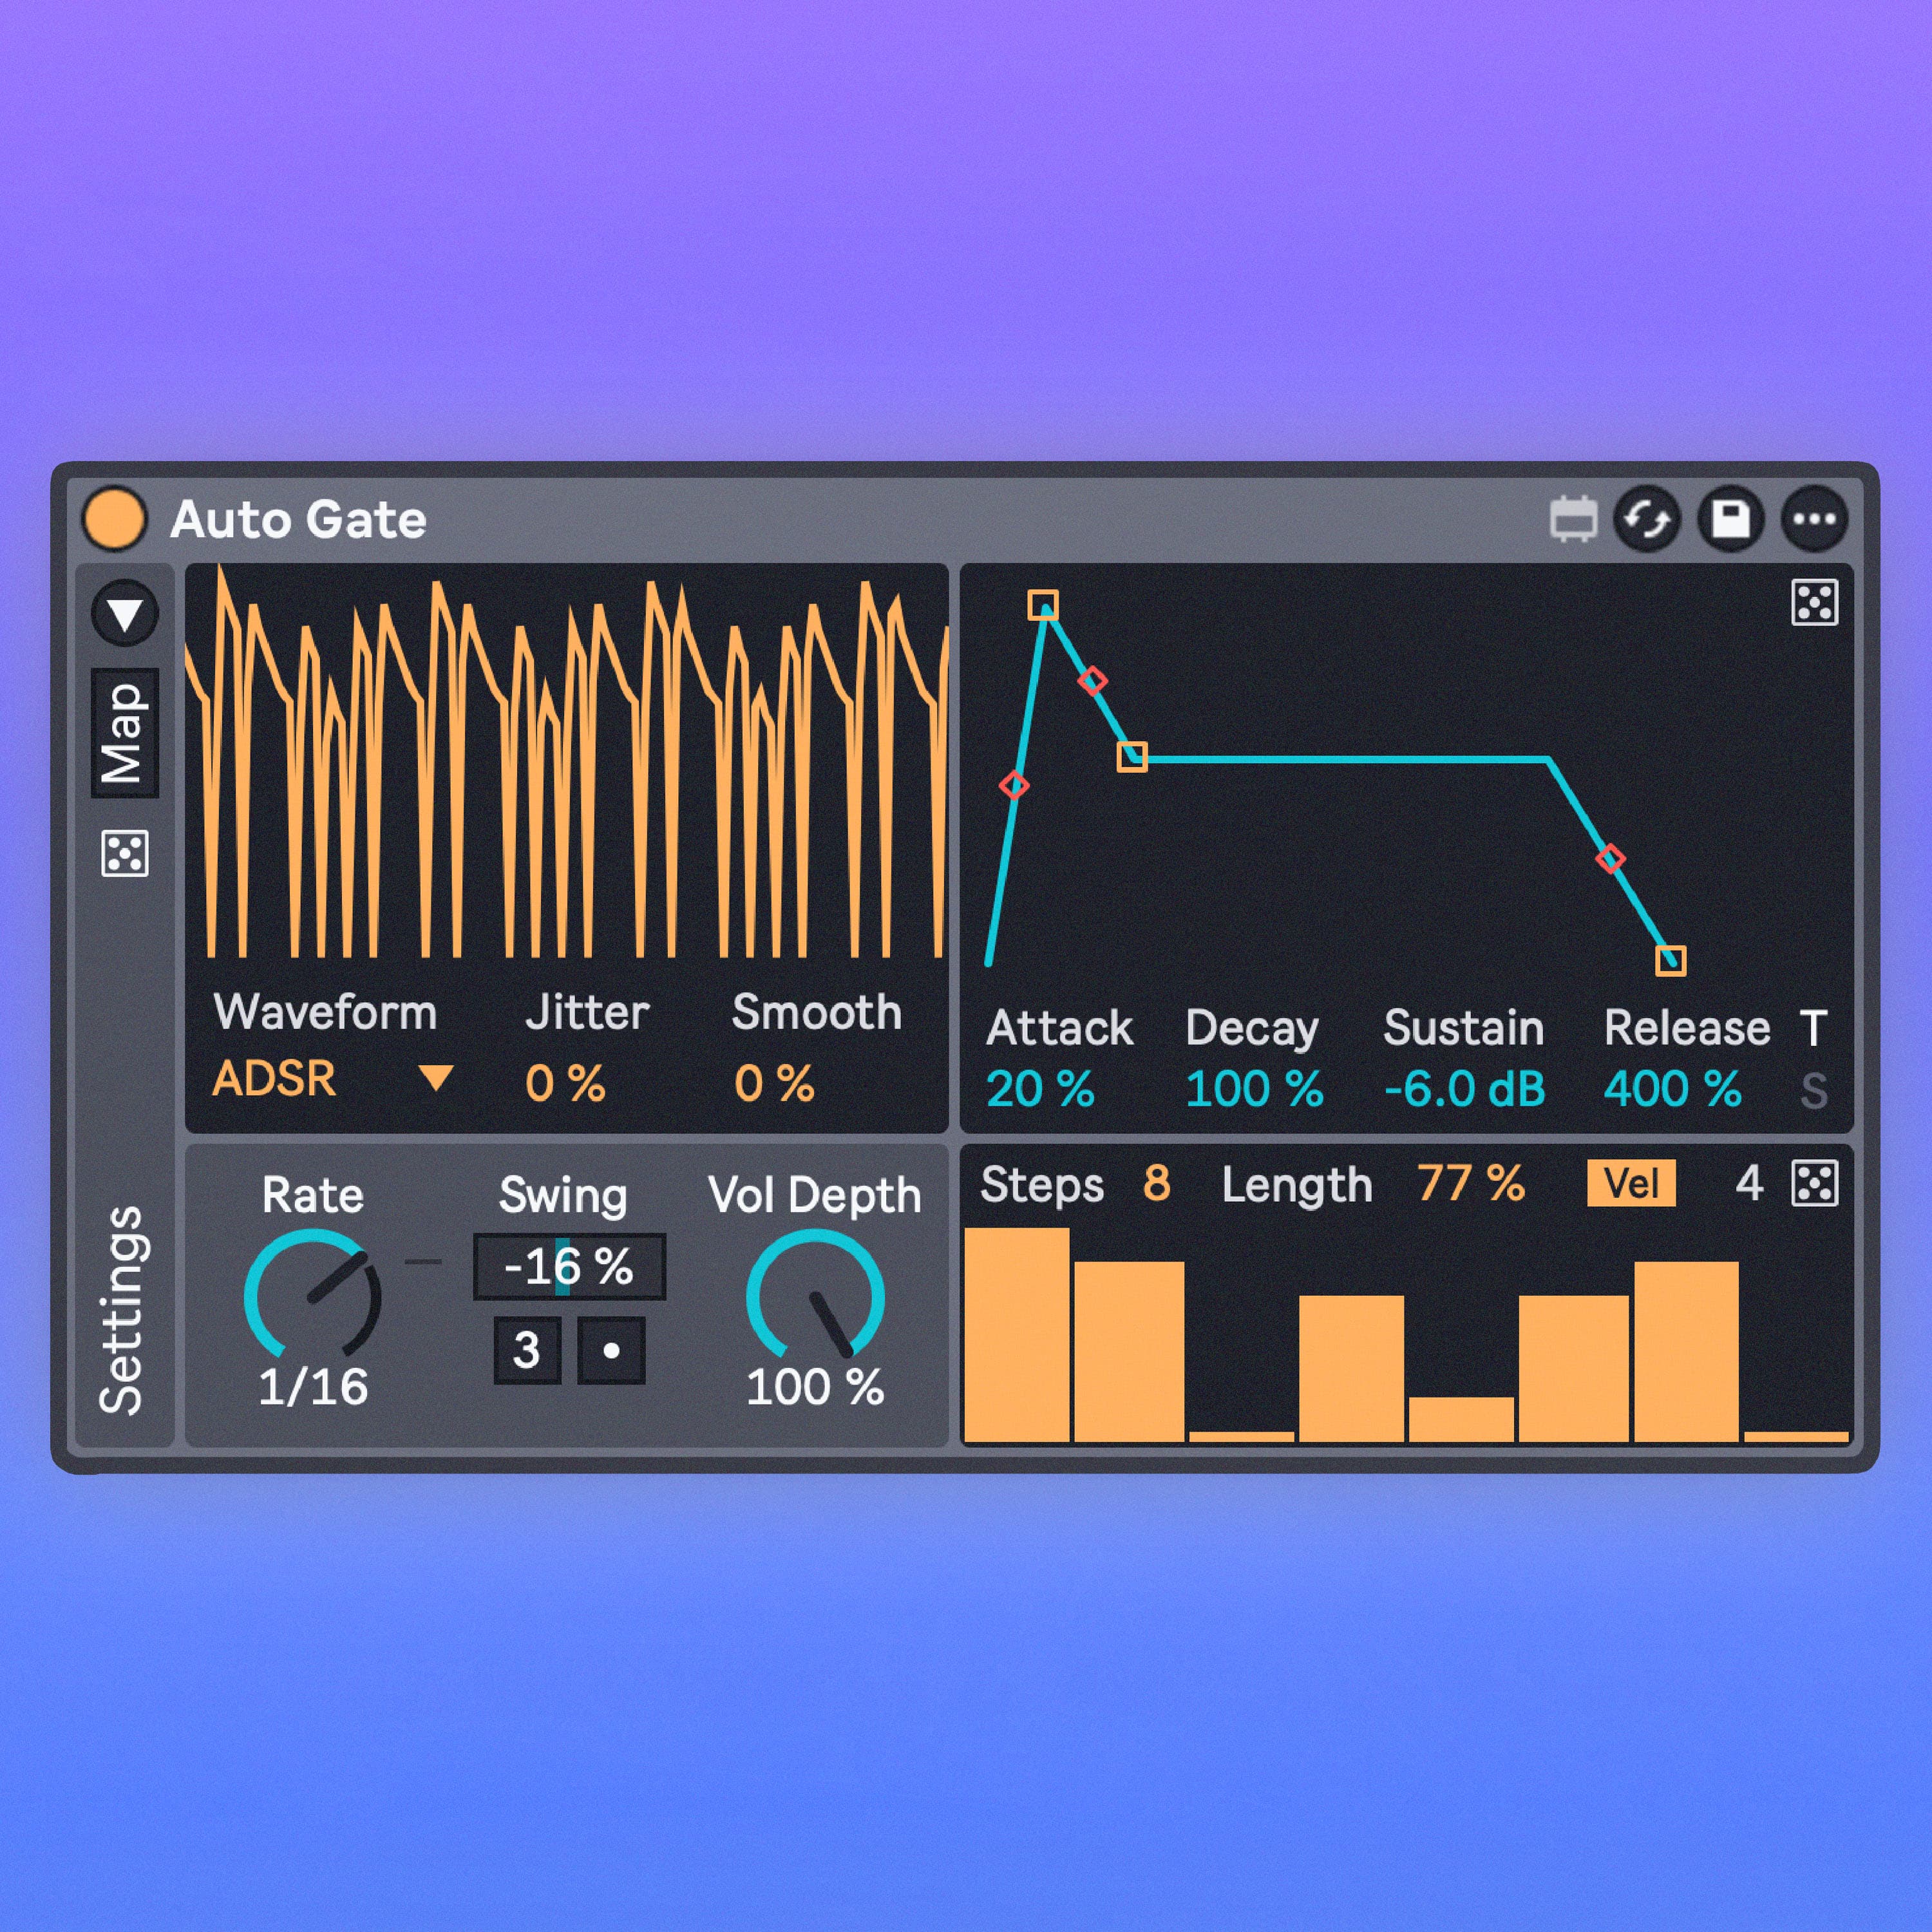Enable the triplet 3 rate button
The height and width of the screenshot is (1932, 1932).
pyautogui.click(x=527, y=1351)
